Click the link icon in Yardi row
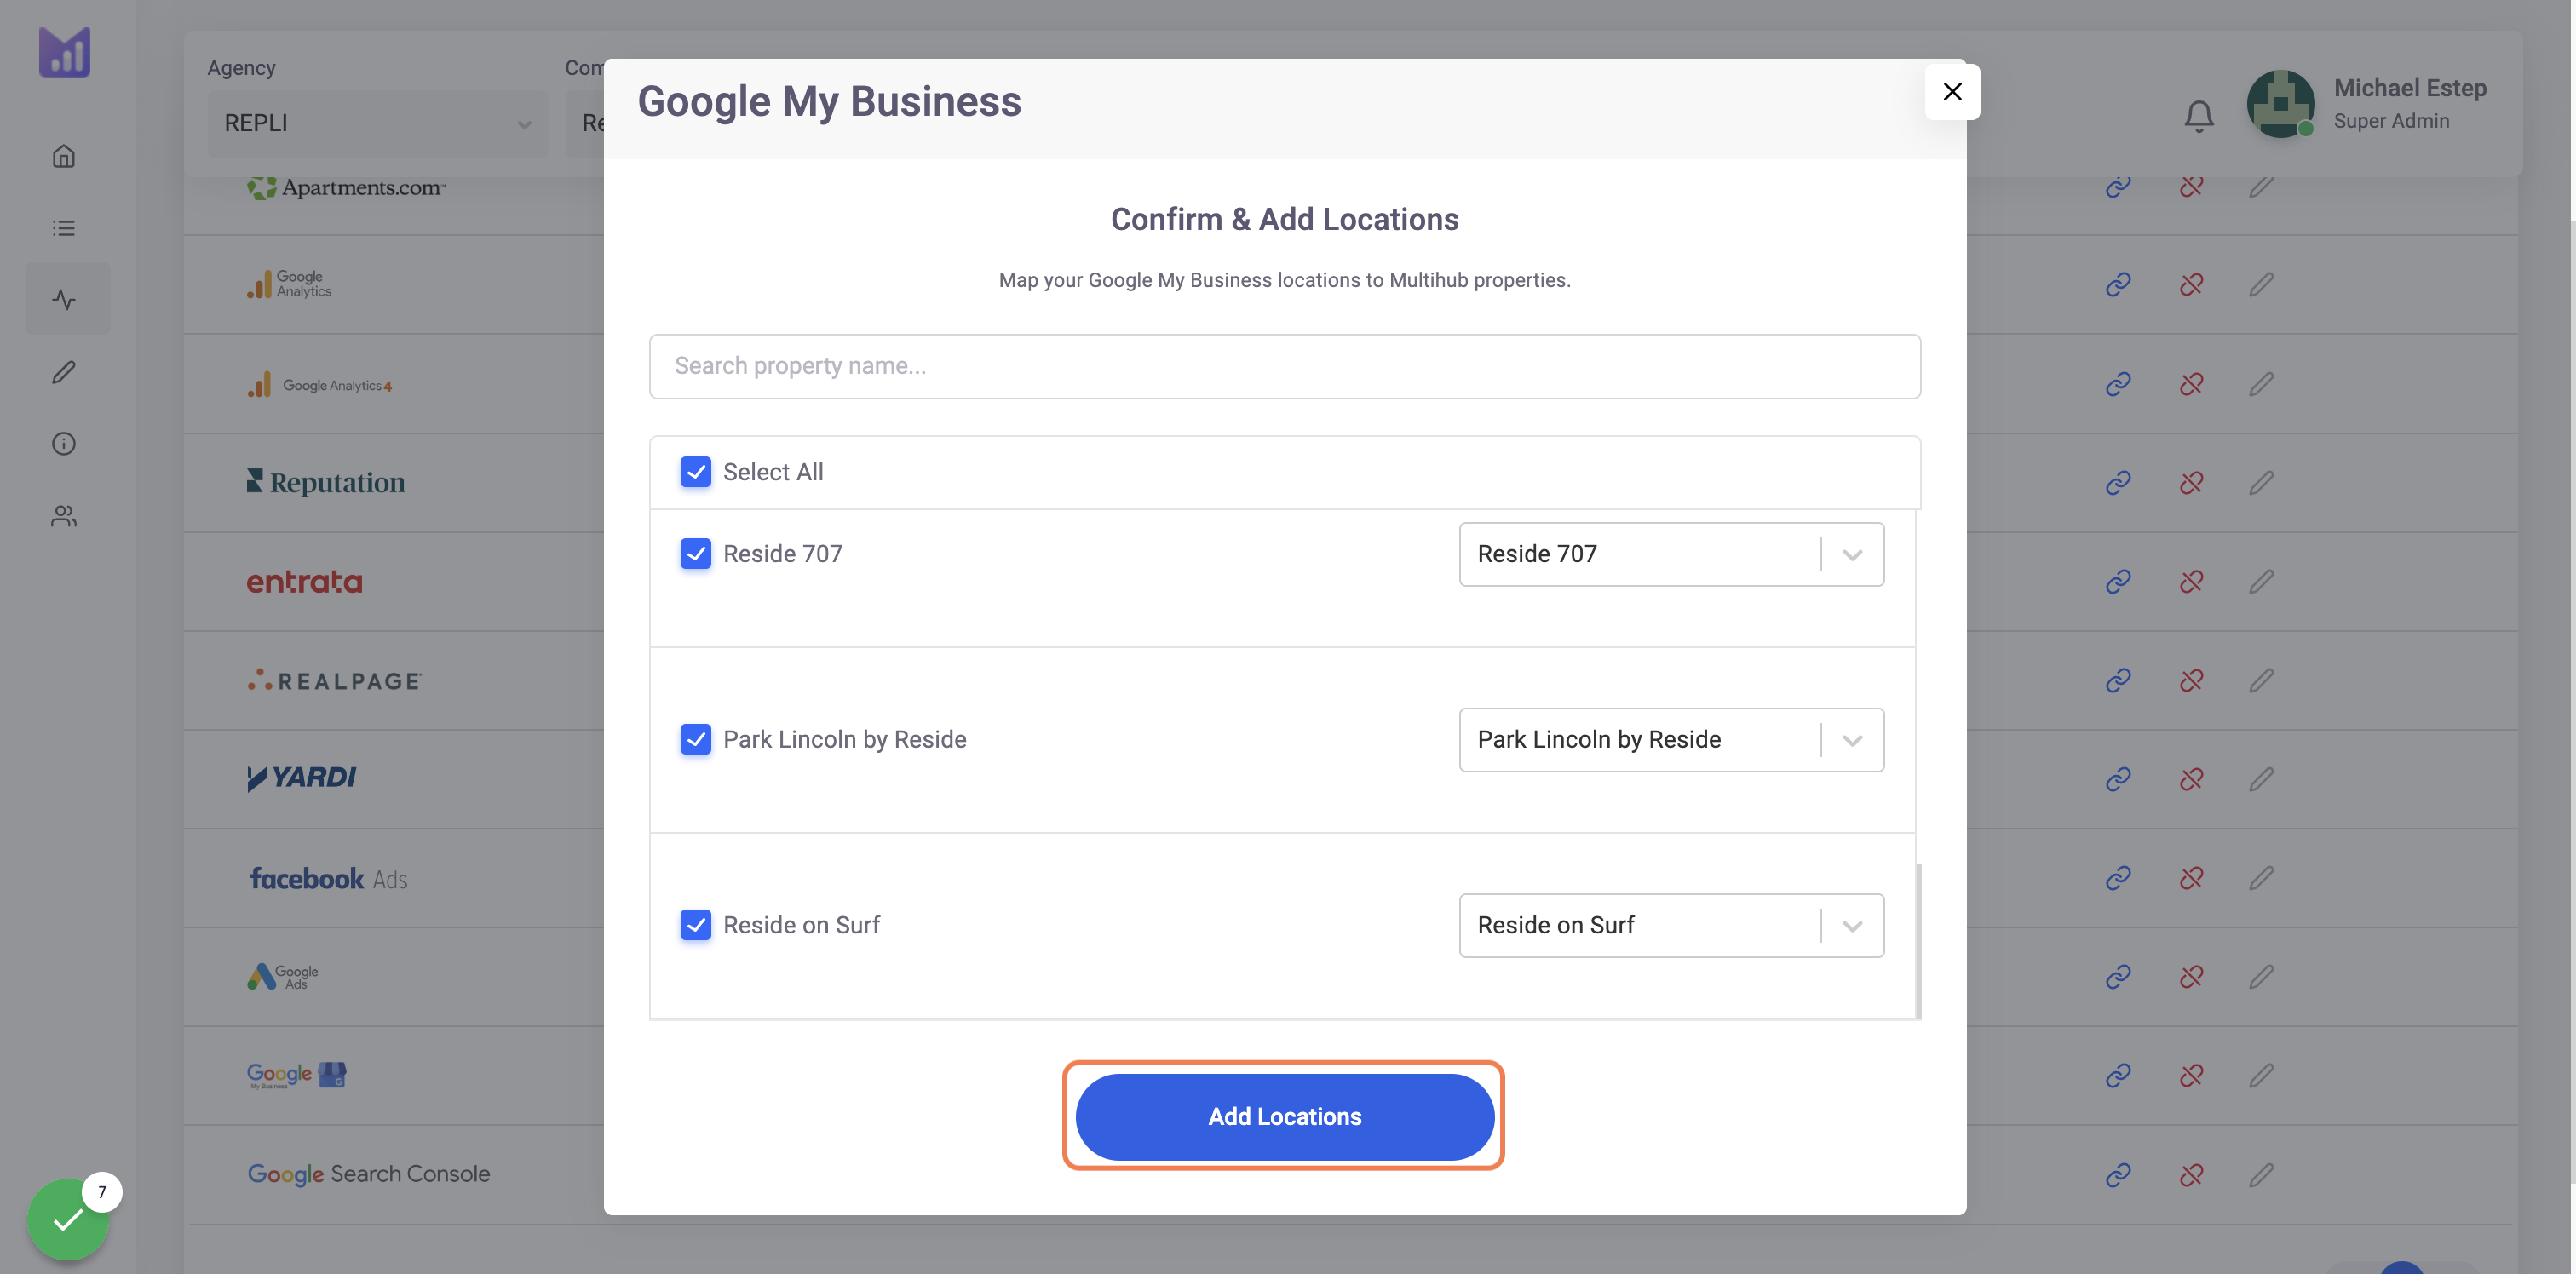 point(2118,779)
